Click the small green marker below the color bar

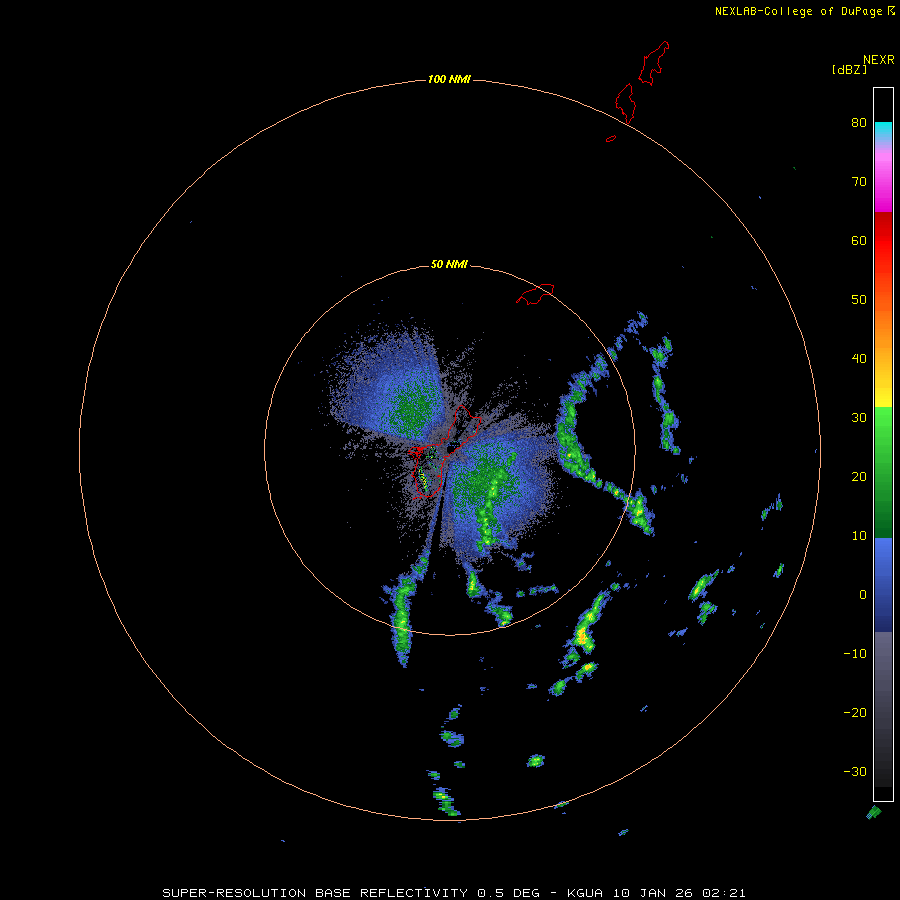(874, 812)
